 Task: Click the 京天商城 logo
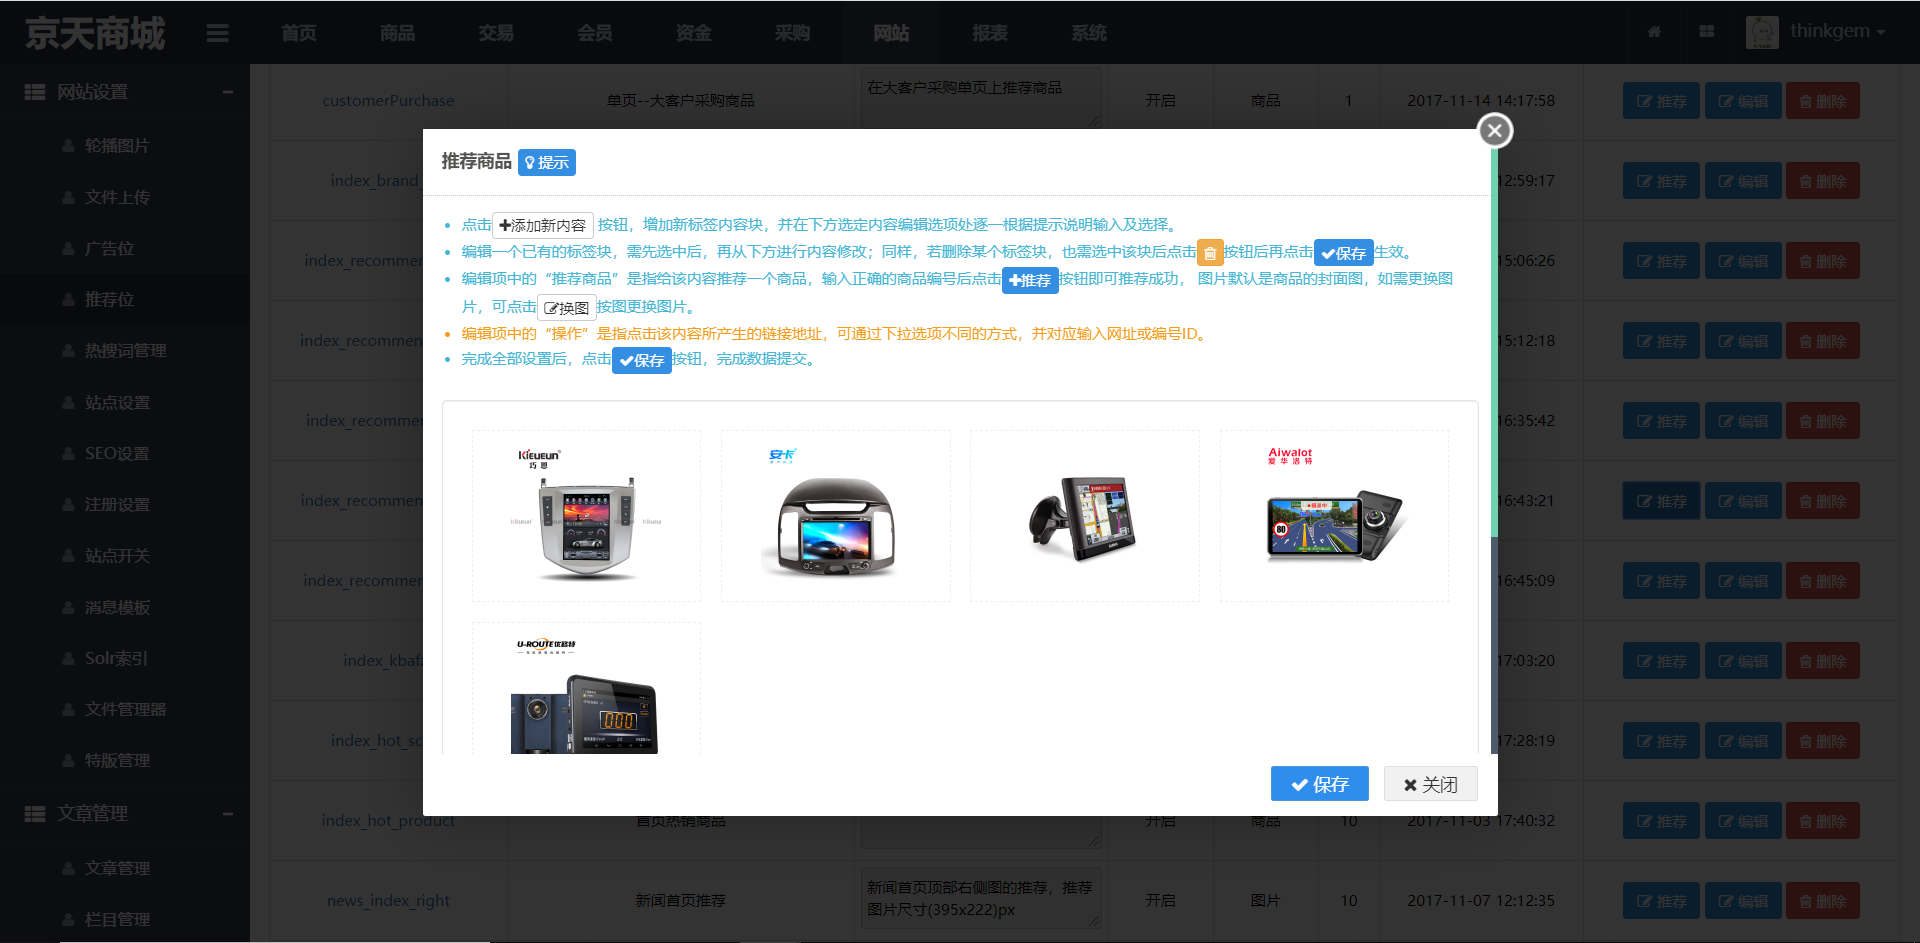(95, 33)
